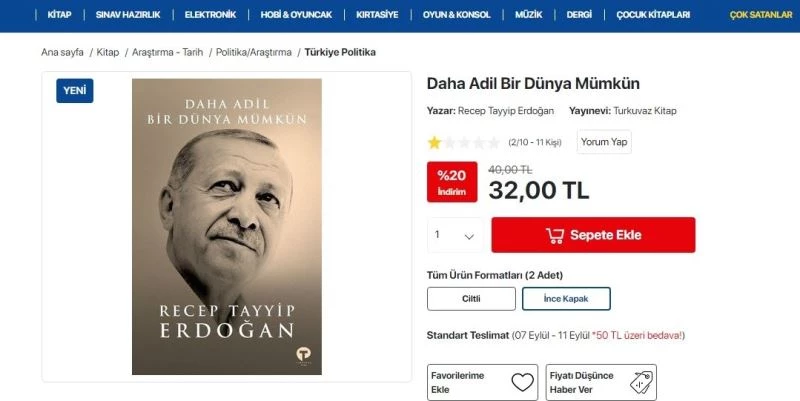This screenshot has height=401, width=800.
Task: Expand the quantity selector chevron arrow
Action: tap(469, 236)
